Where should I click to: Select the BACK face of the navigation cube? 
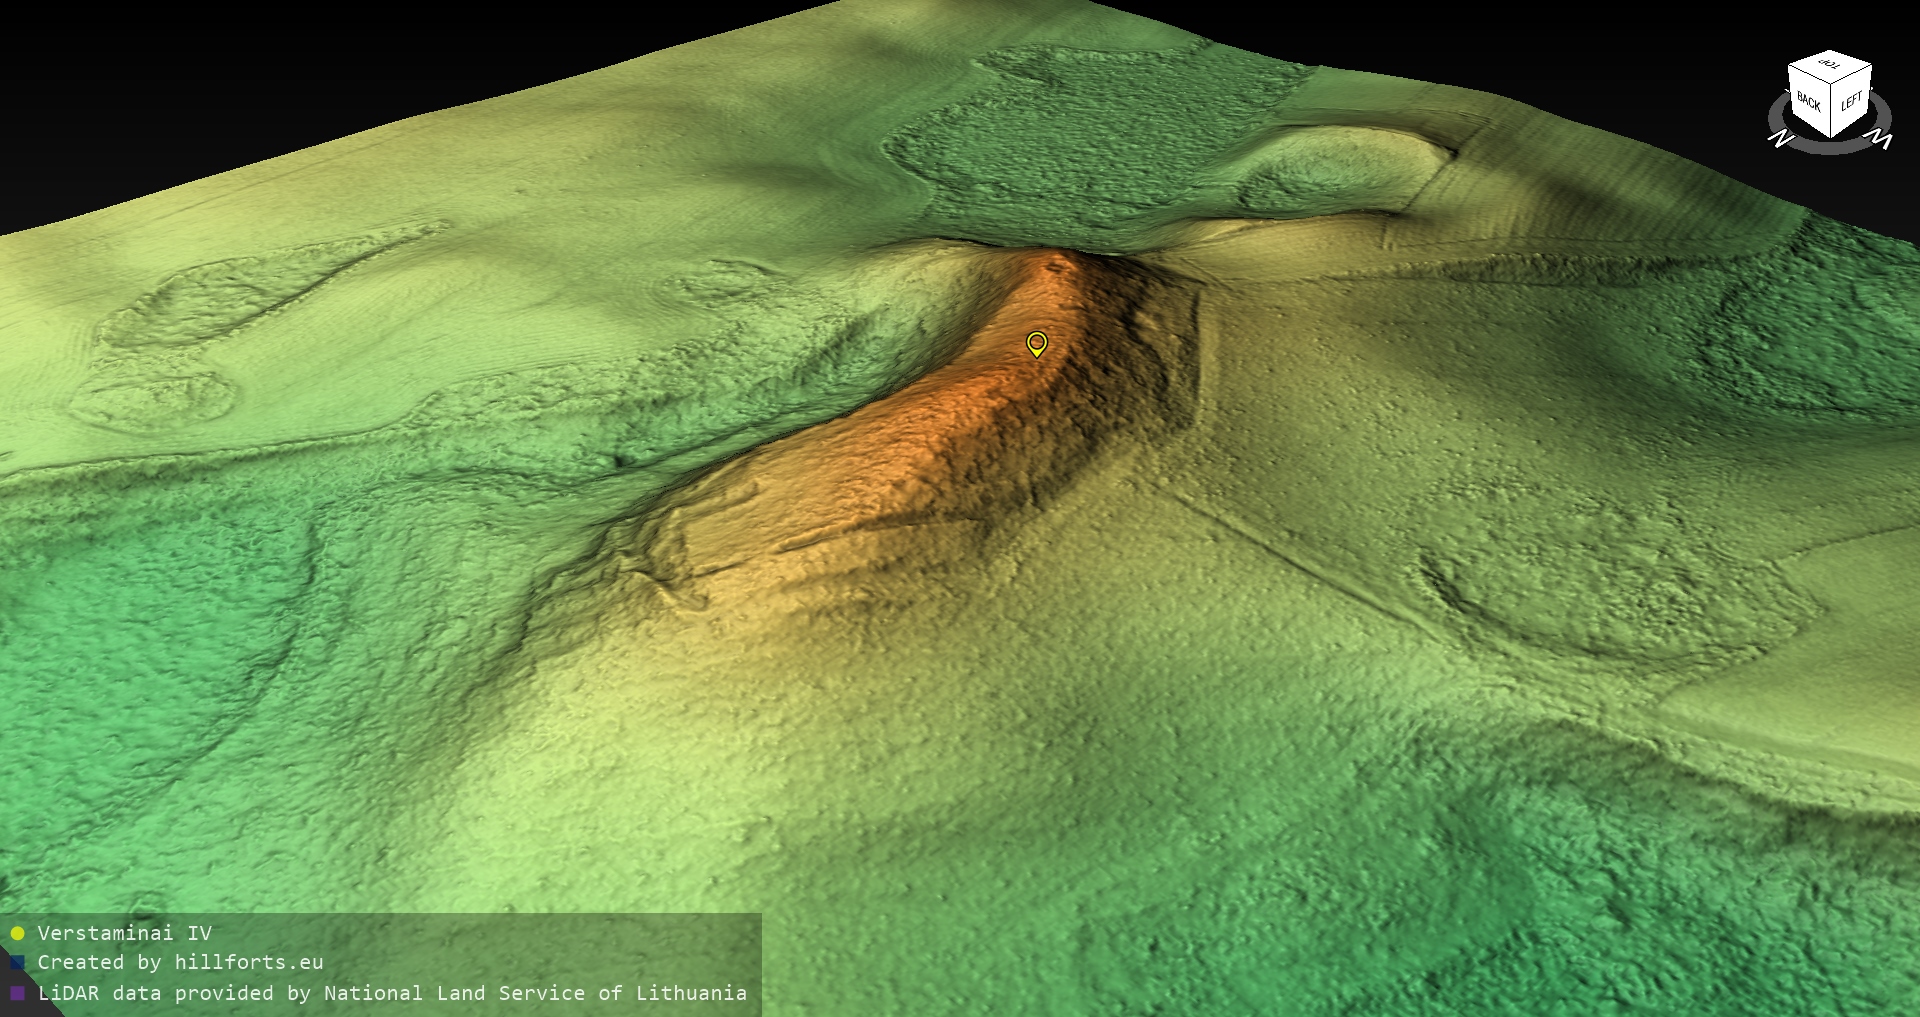point(1808,102)
